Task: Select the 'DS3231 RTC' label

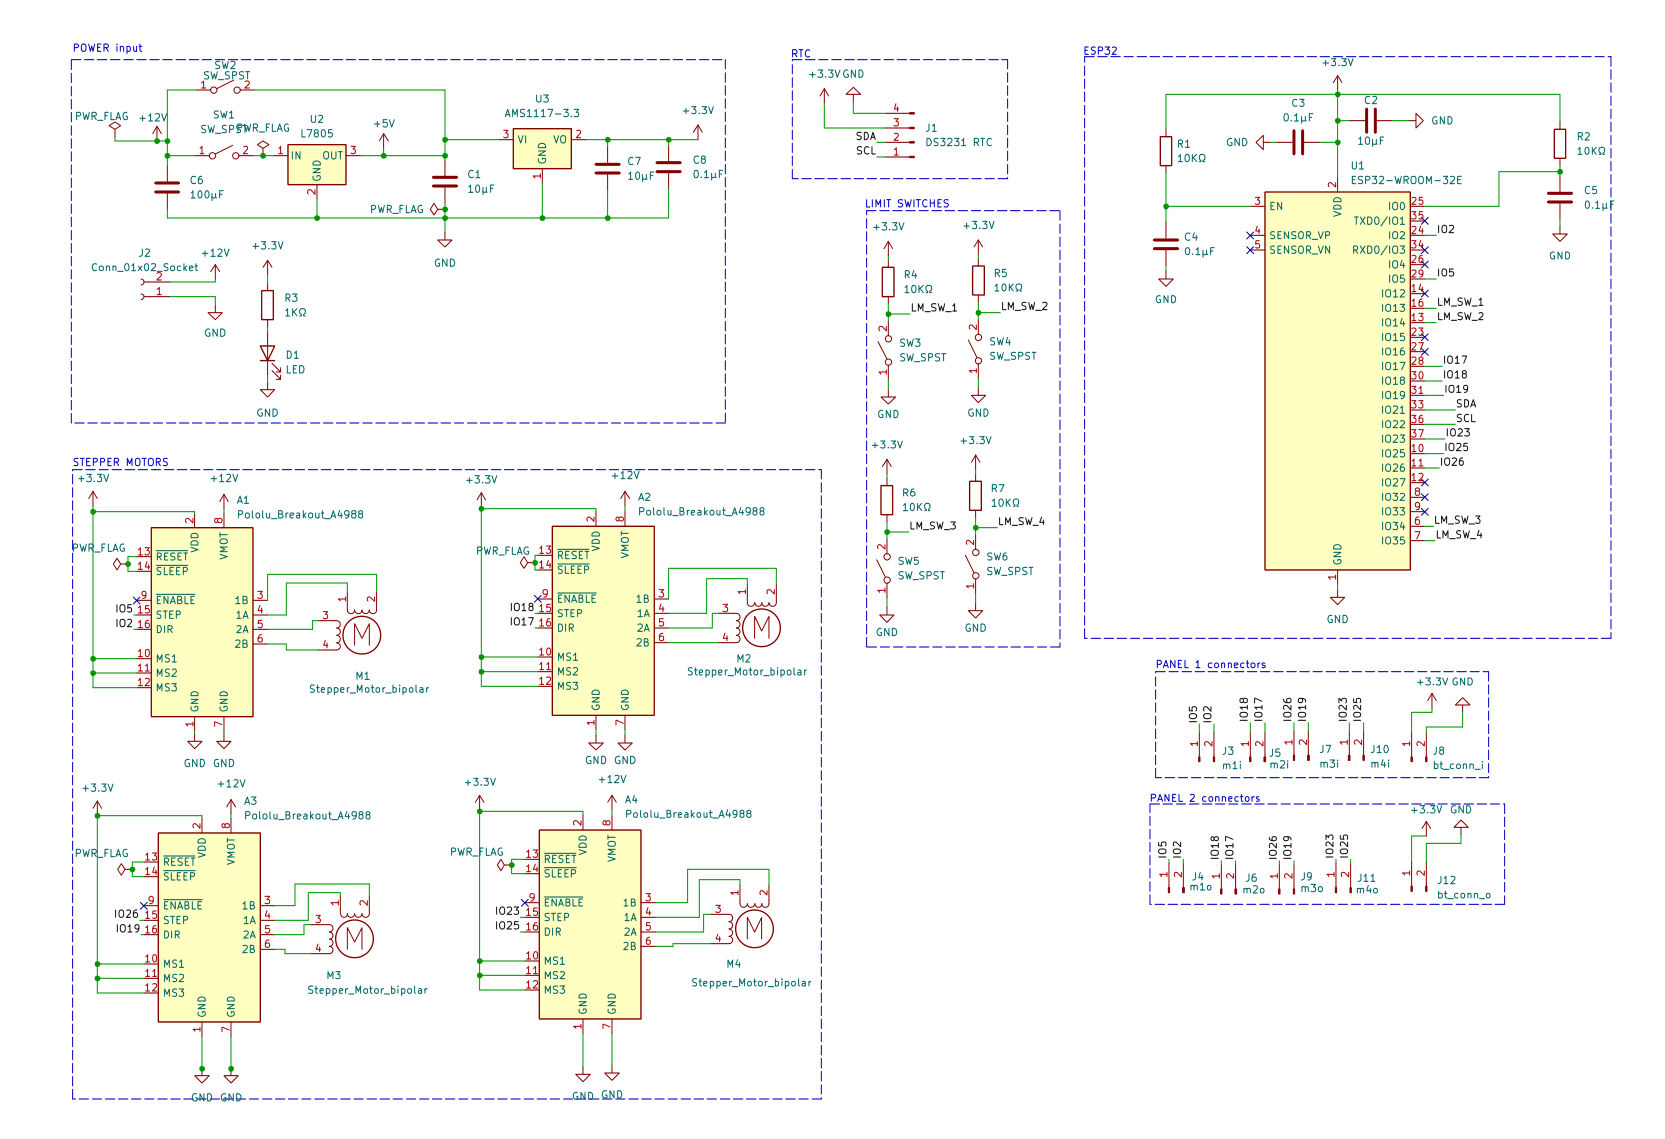Action: (x=959, y=142)
